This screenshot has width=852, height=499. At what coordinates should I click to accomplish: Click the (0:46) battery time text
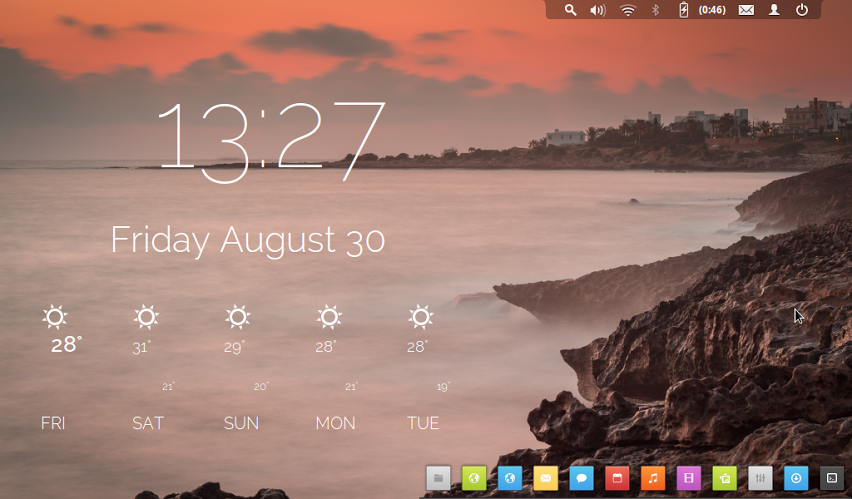(x=712, y=10)
